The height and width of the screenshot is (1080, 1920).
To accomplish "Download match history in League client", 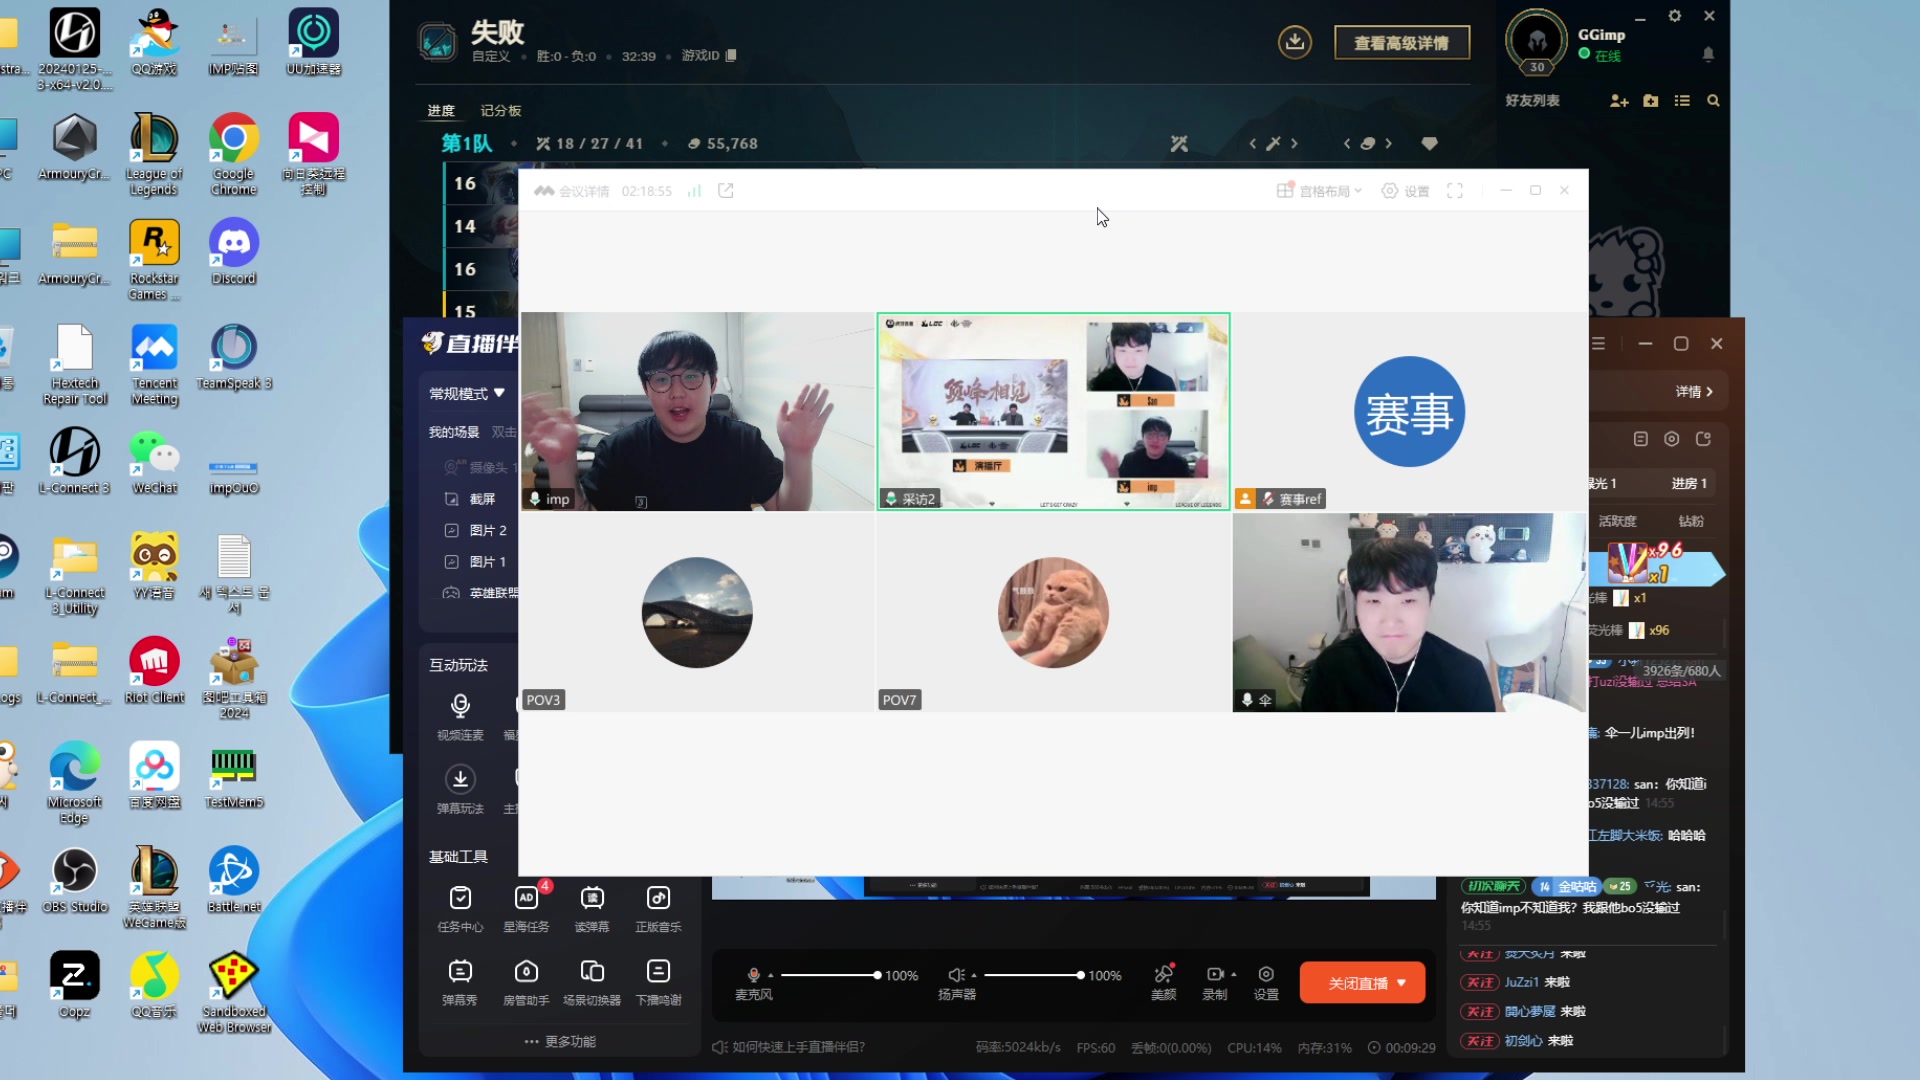I will 1295,42.
